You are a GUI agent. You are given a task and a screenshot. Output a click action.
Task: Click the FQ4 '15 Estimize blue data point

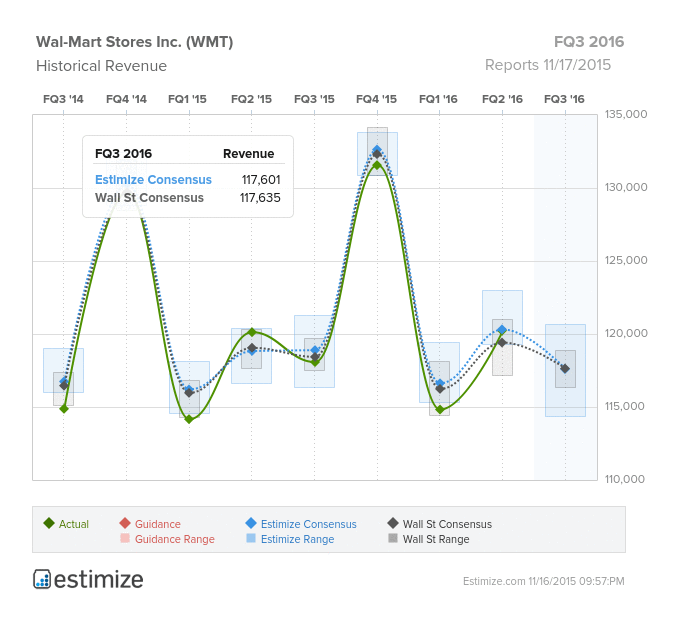click(377, 149)
